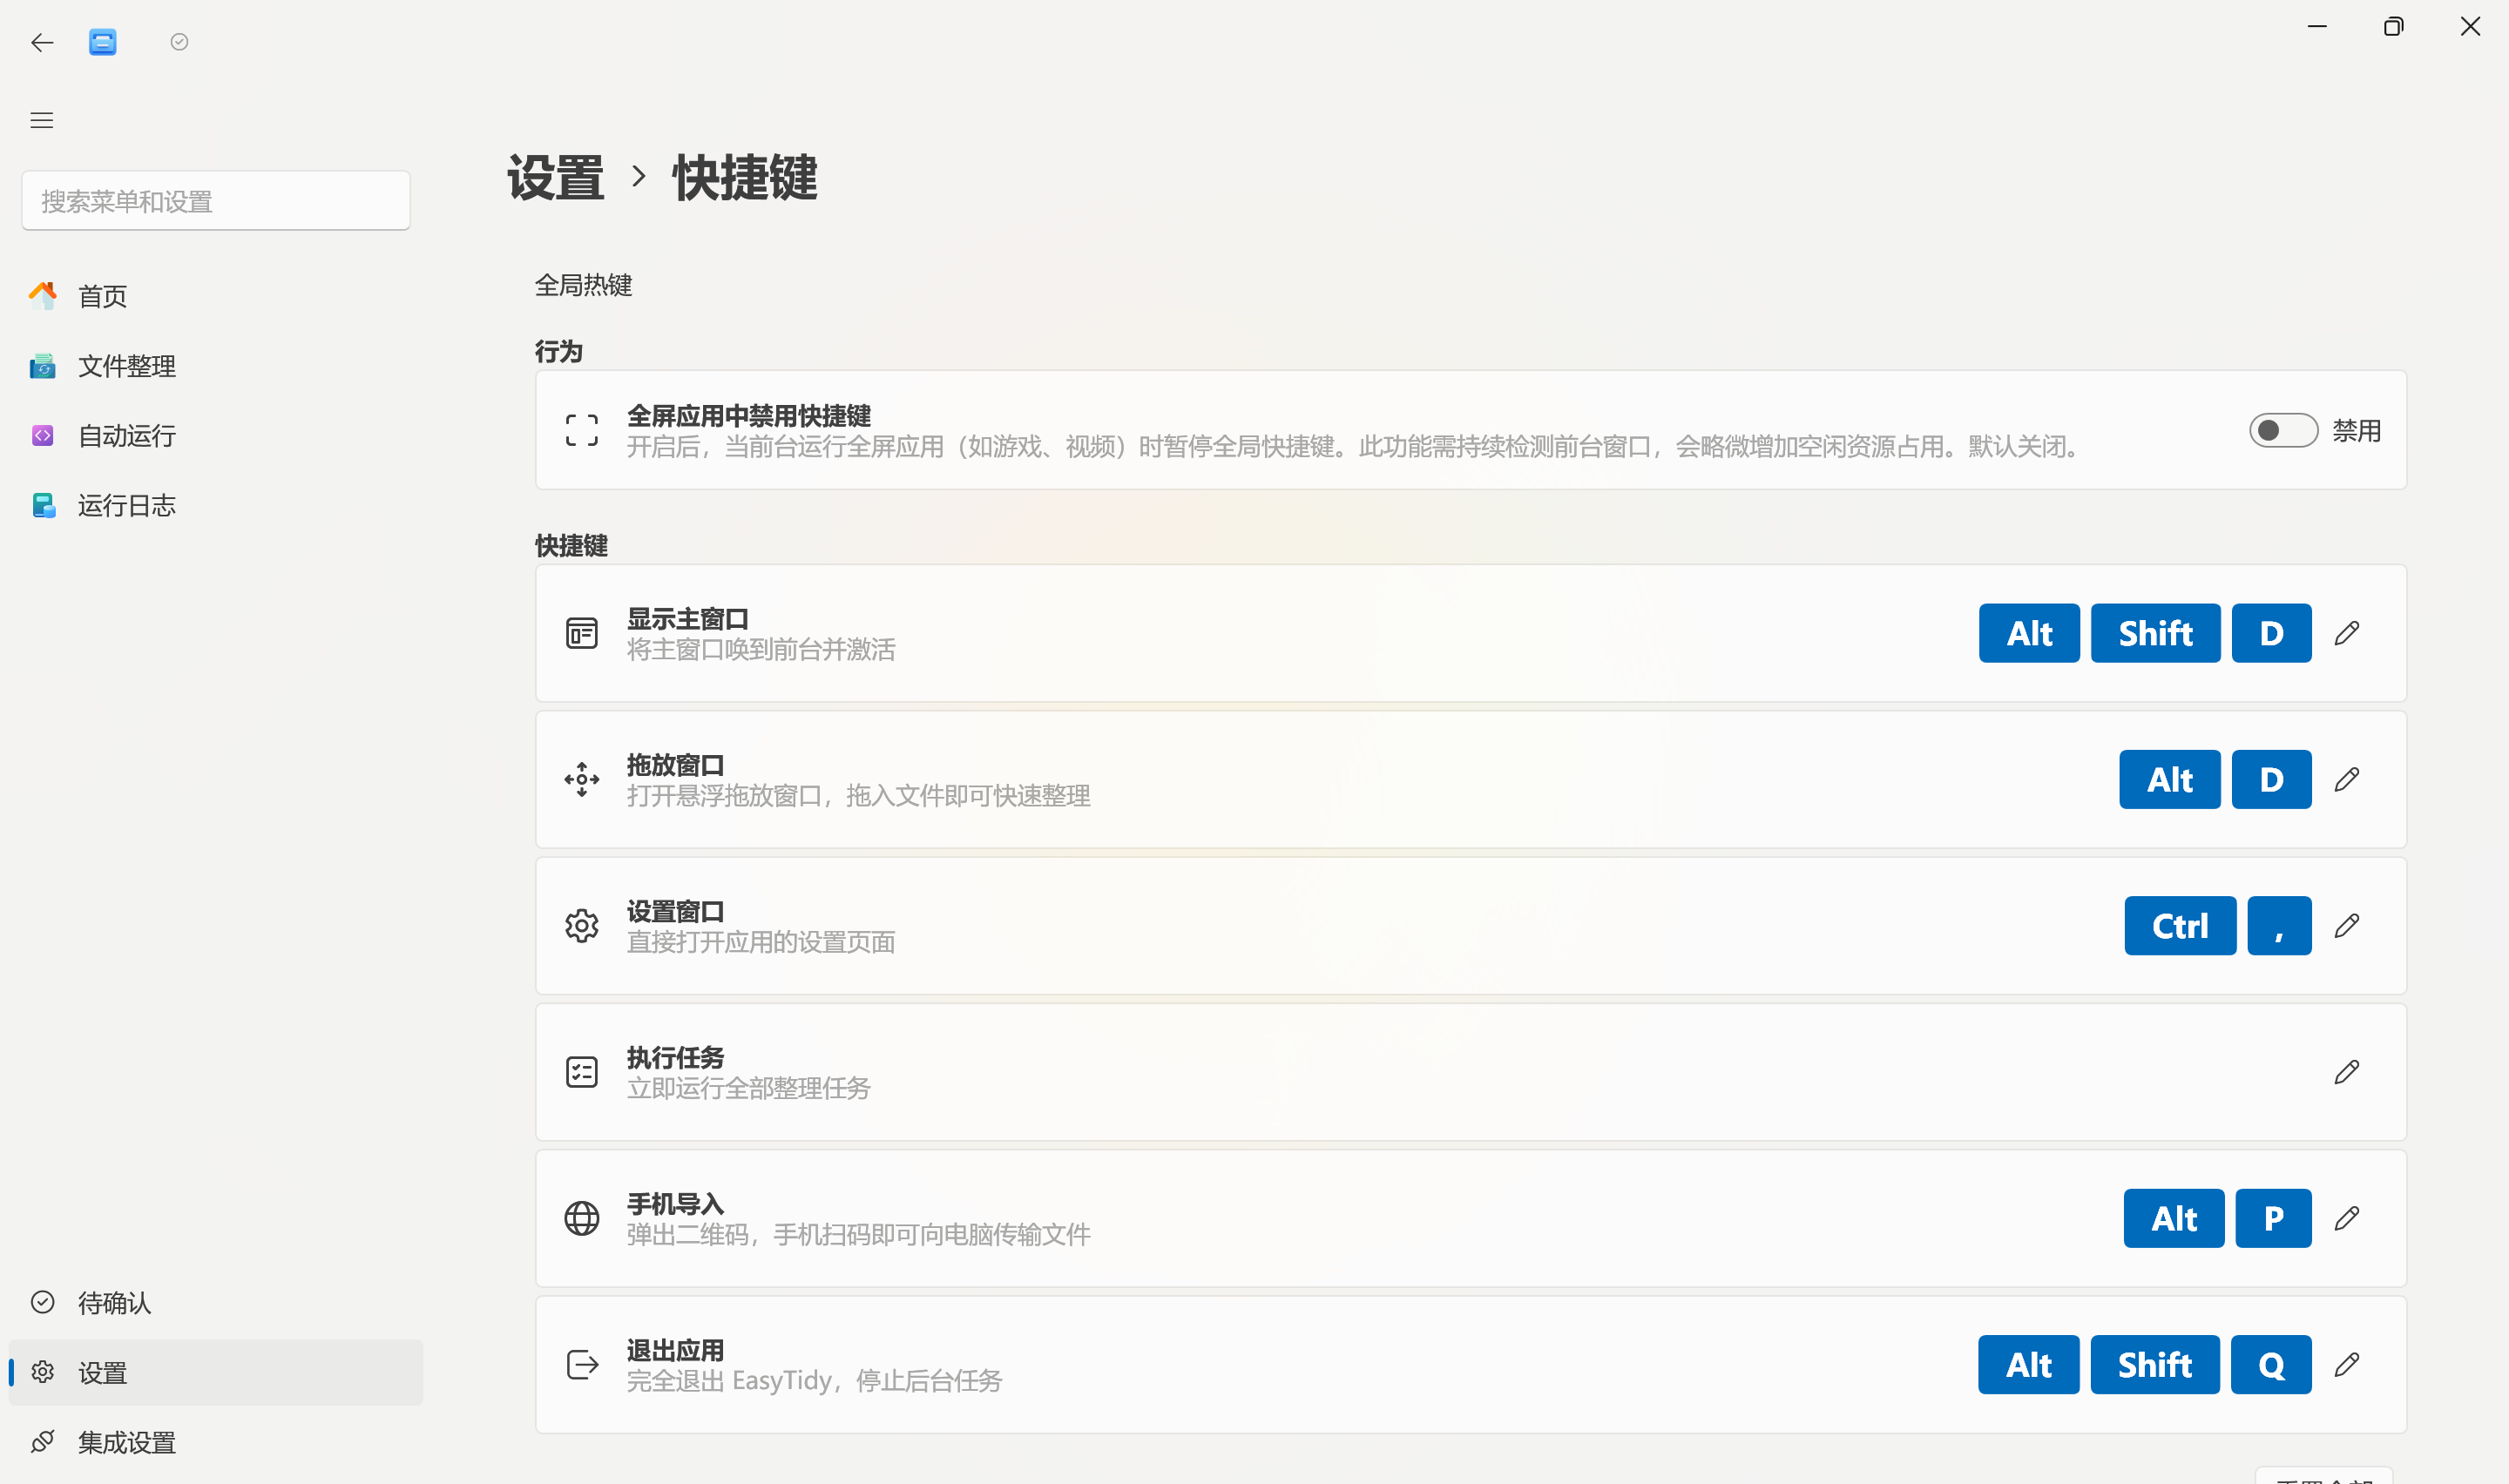This screenshot has width=2509, height=1484.
Task: Click the Q key in 退出应用 row
Action: click(2271, 1365)
